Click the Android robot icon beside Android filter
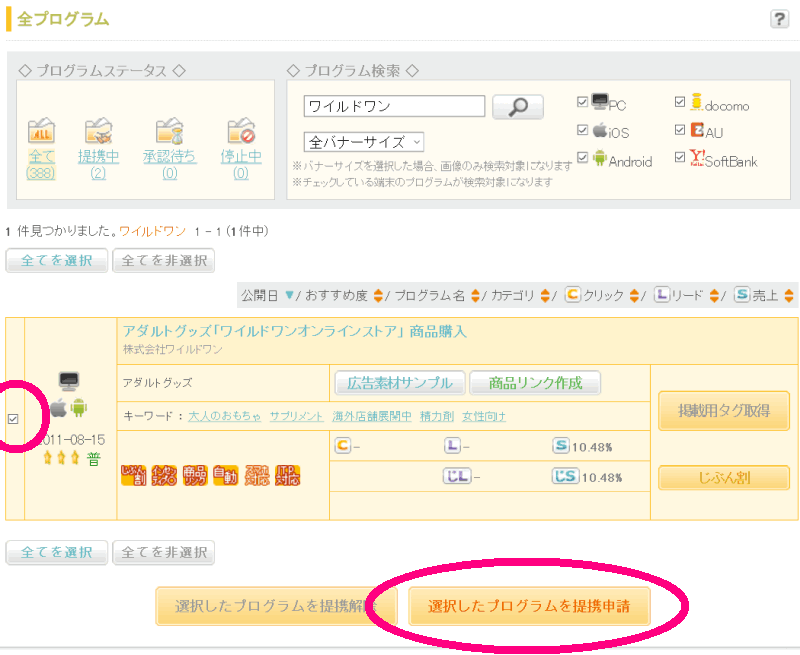This screenshot has width=800, height=655. pyautogui.click(x=600, y=158)
